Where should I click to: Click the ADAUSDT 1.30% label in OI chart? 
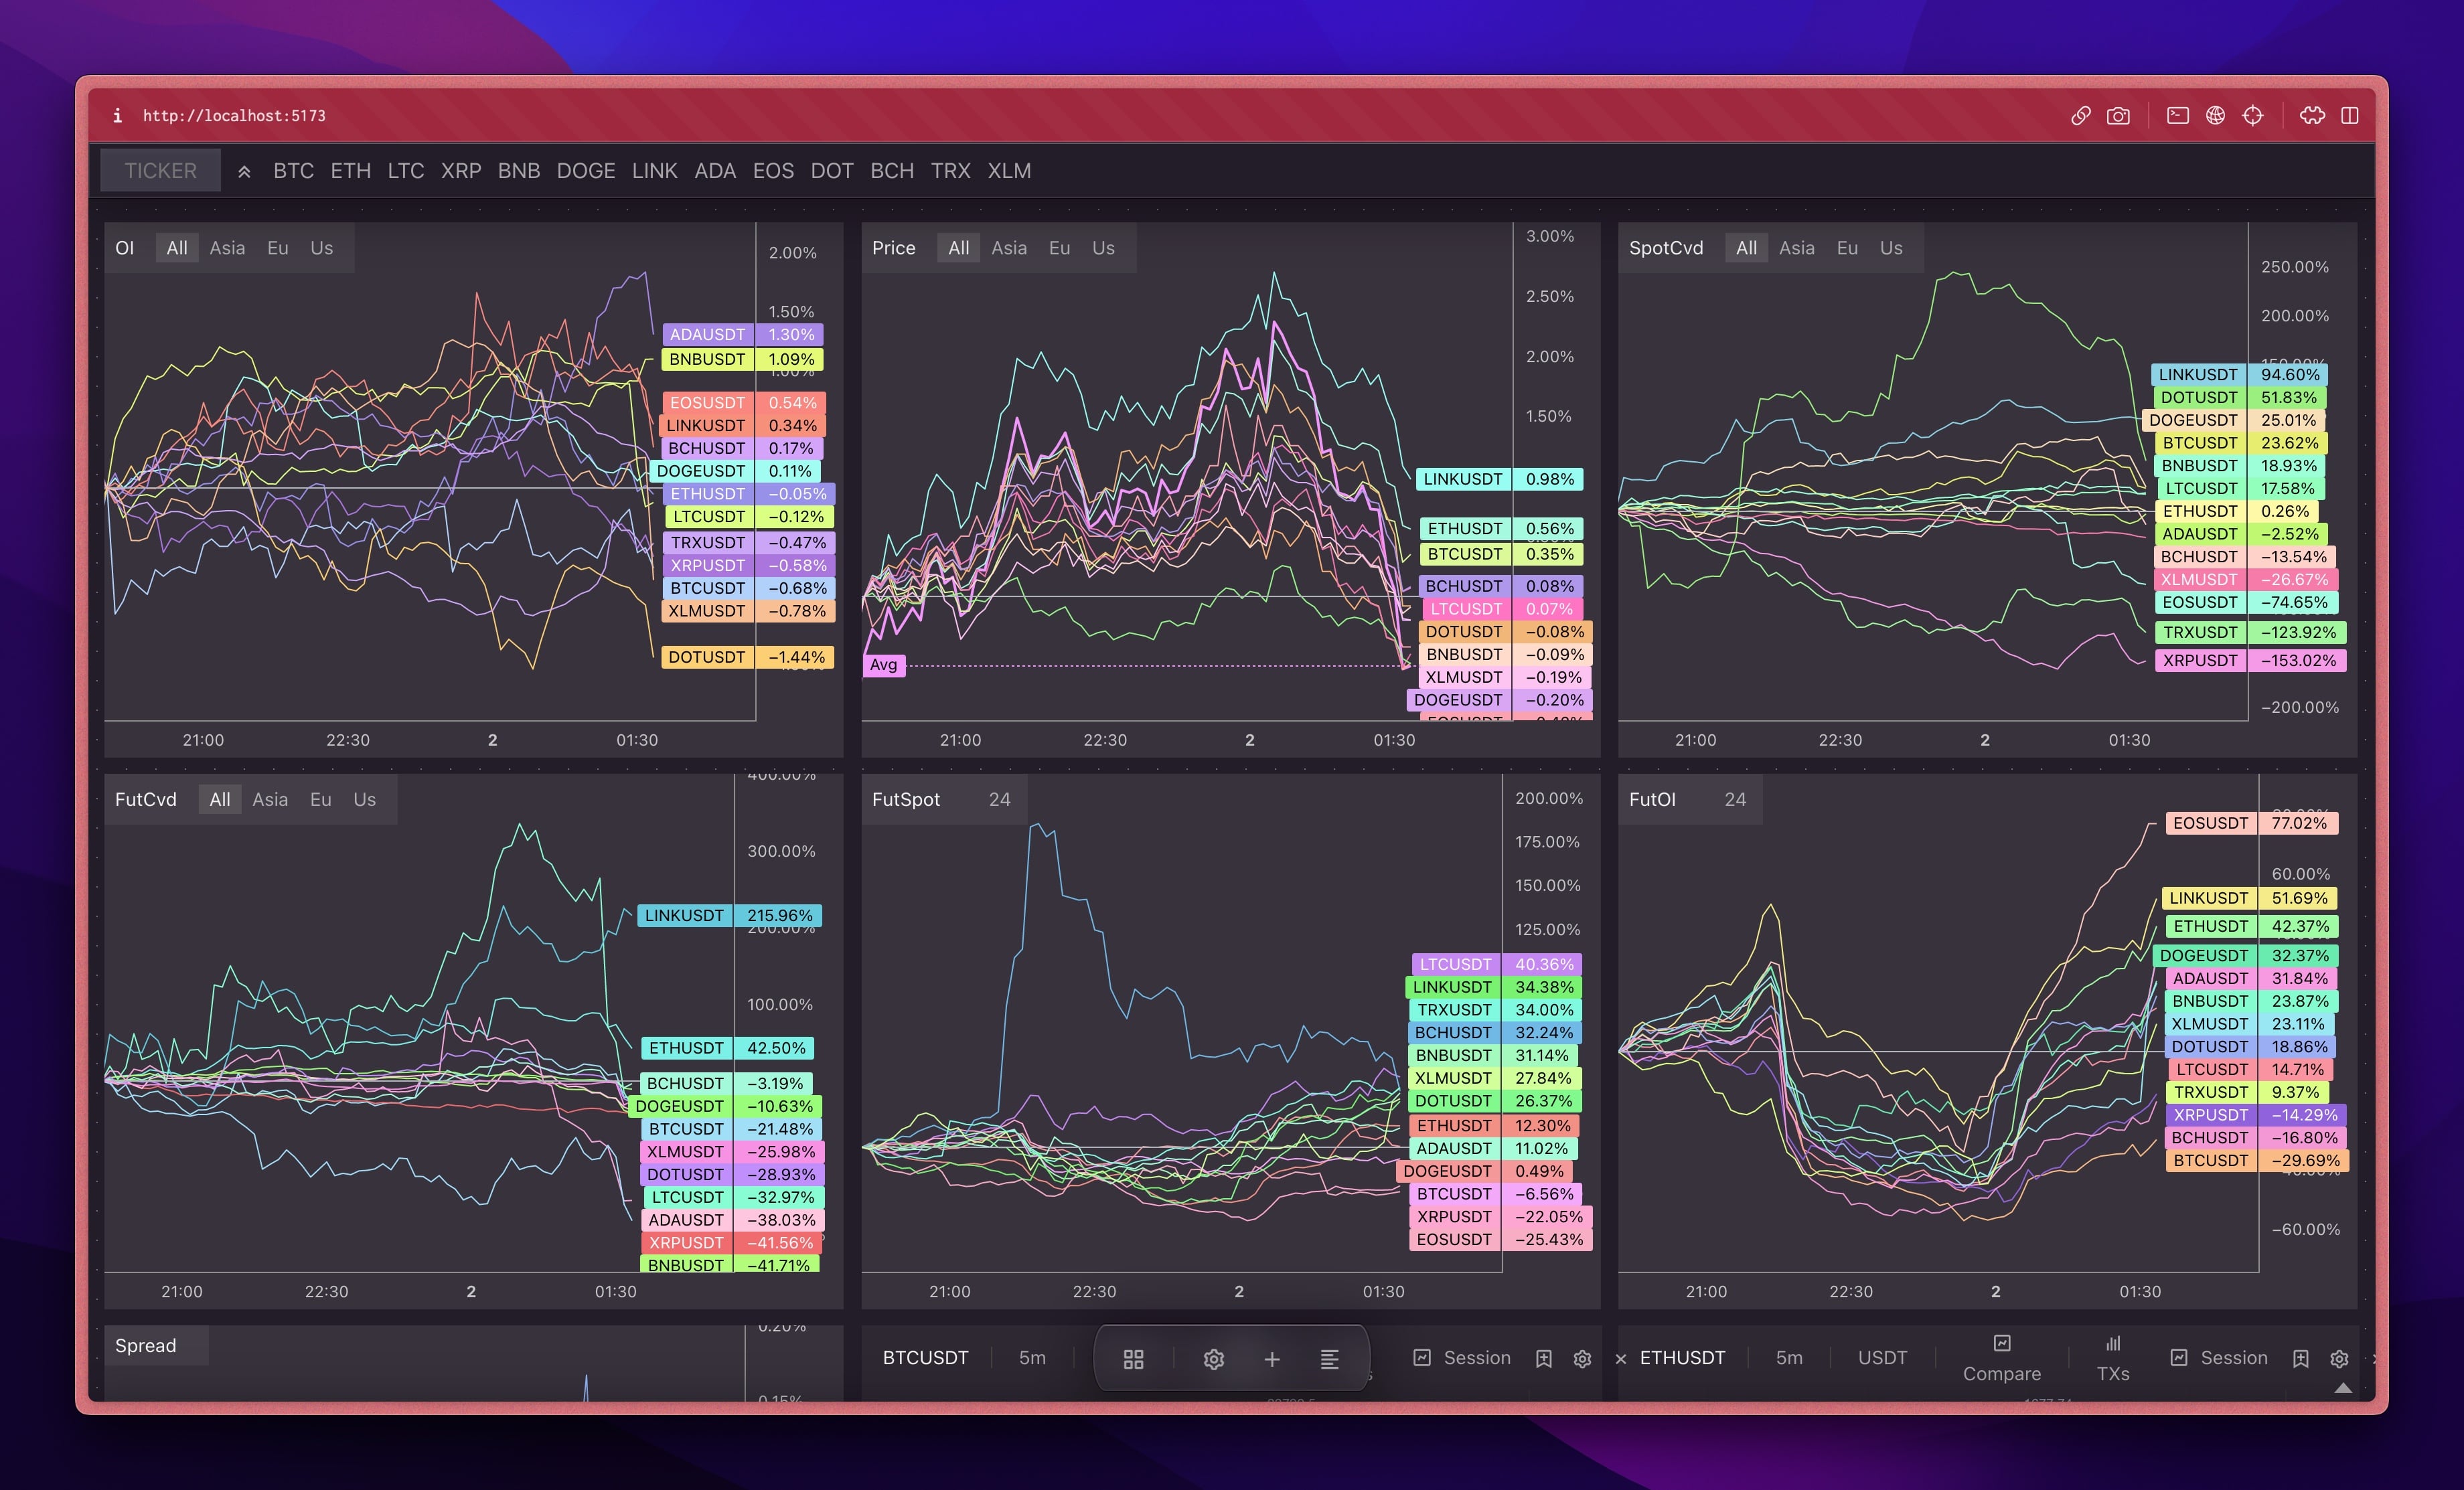click(743, 334)
